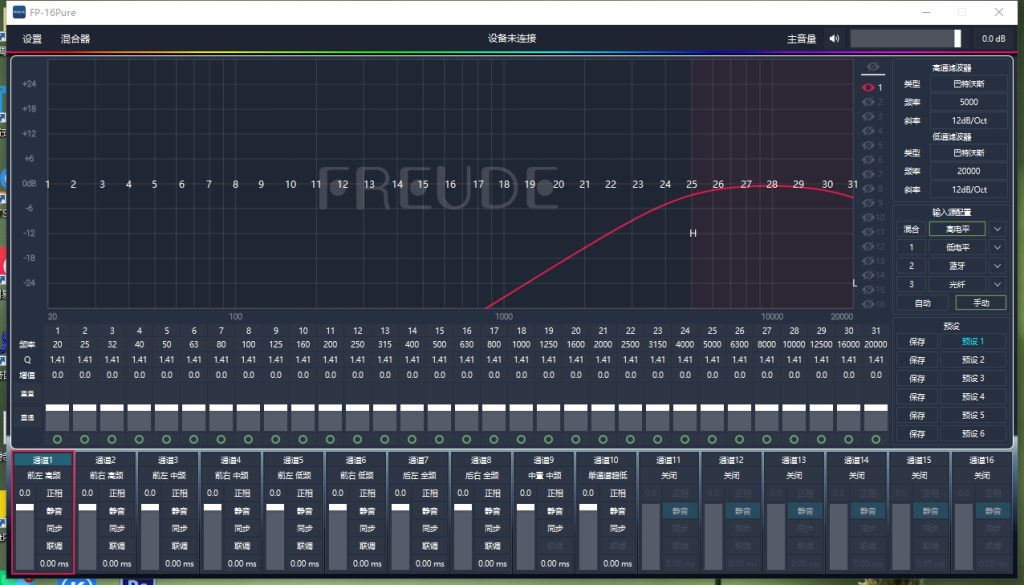Mute 通道1 with its 静音 button
This screenshot has width=1024, height=585.
pyautogui.click(x=54, y=511)
